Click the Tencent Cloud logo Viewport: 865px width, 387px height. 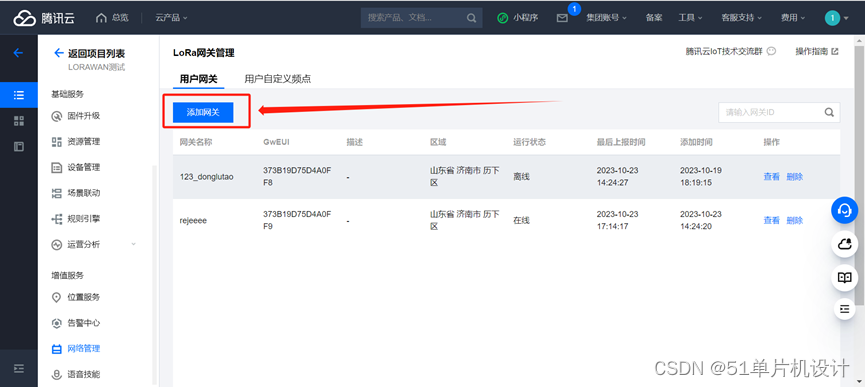coord(44,18)
